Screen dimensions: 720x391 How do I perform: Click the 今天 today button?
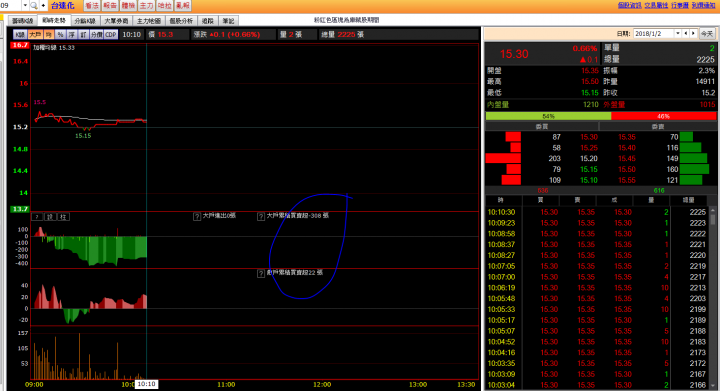(707, 34)
